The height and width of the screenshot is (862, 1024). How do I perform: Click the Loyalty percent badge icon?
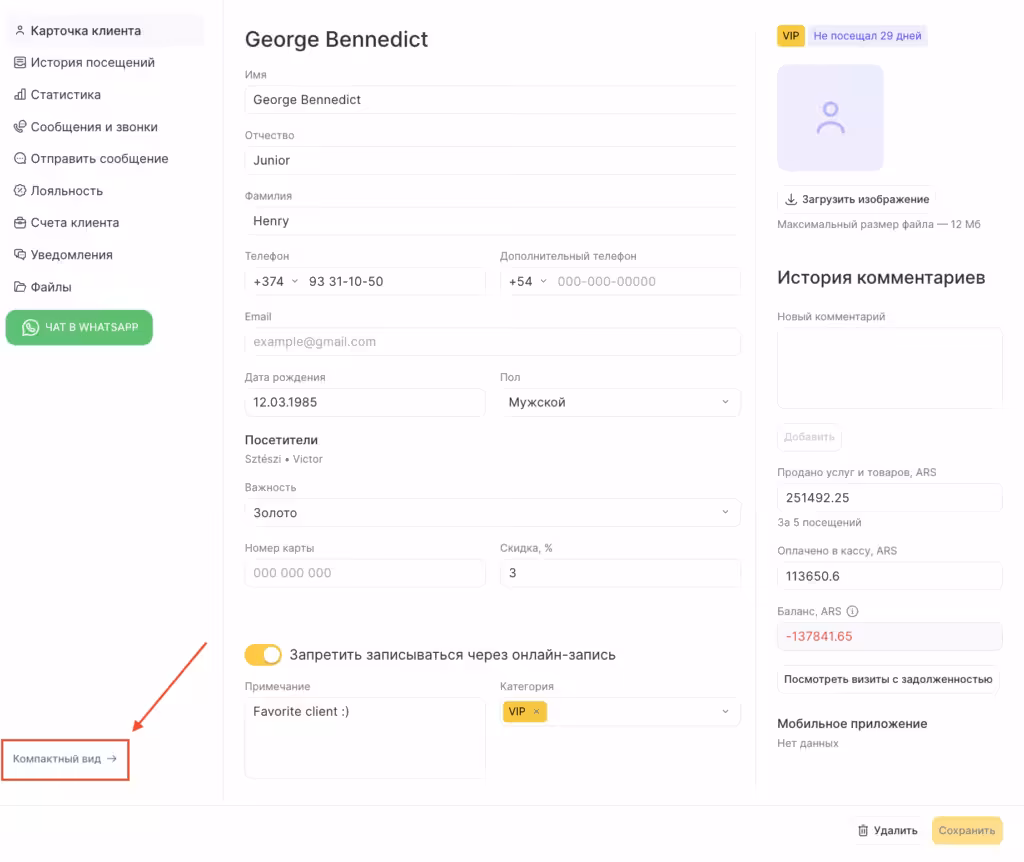pyautogui.click(x=20, y=191)
